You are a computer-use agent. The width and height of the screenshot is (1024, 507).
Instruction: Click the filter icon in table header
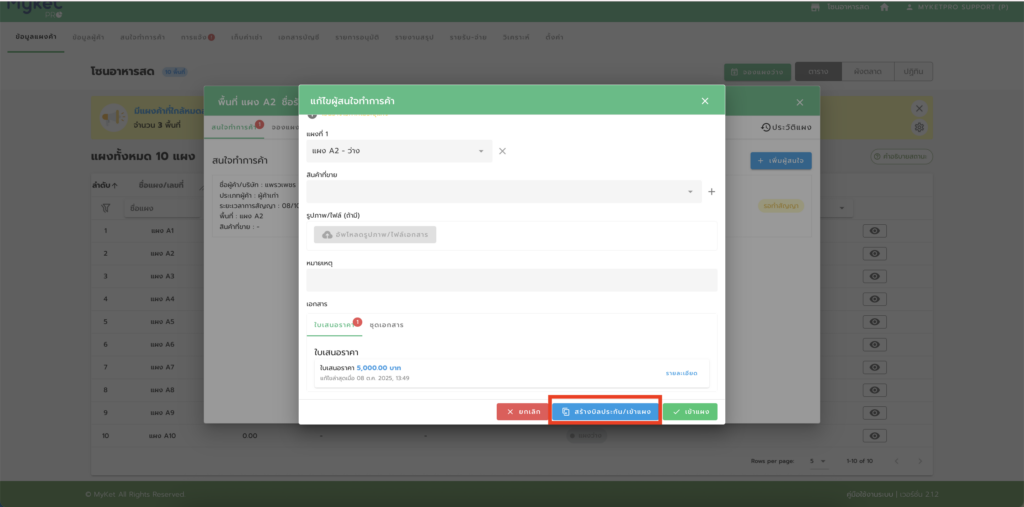pos(106,208)
